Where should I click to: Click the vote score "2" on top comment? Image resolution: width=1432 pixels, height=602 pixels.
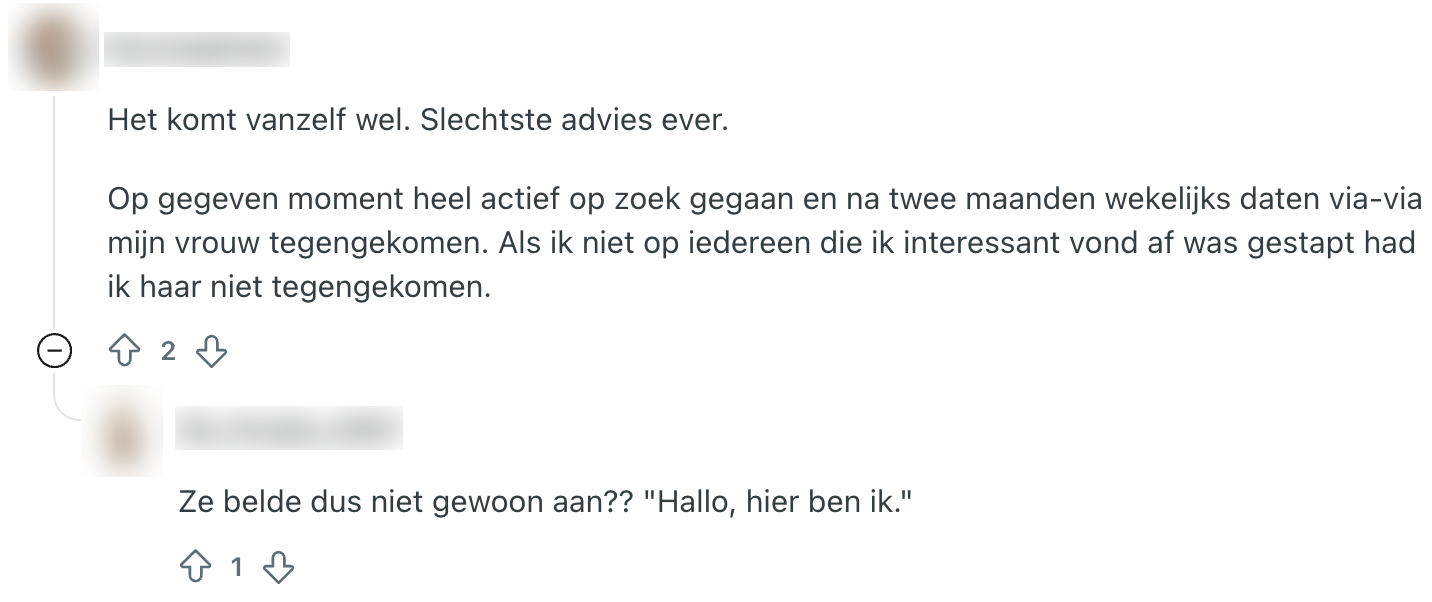[x=168, y=351]
